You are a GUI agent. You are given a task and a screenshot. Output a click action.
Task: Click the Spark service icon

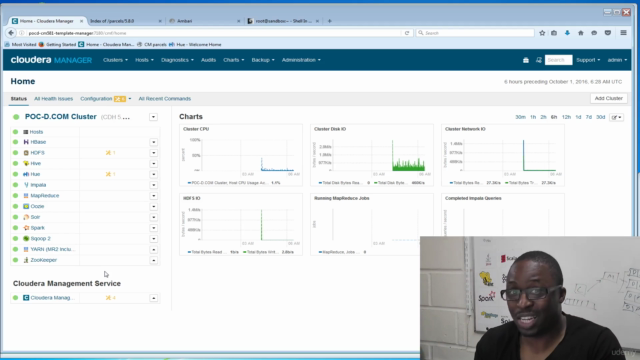(26, 228)
